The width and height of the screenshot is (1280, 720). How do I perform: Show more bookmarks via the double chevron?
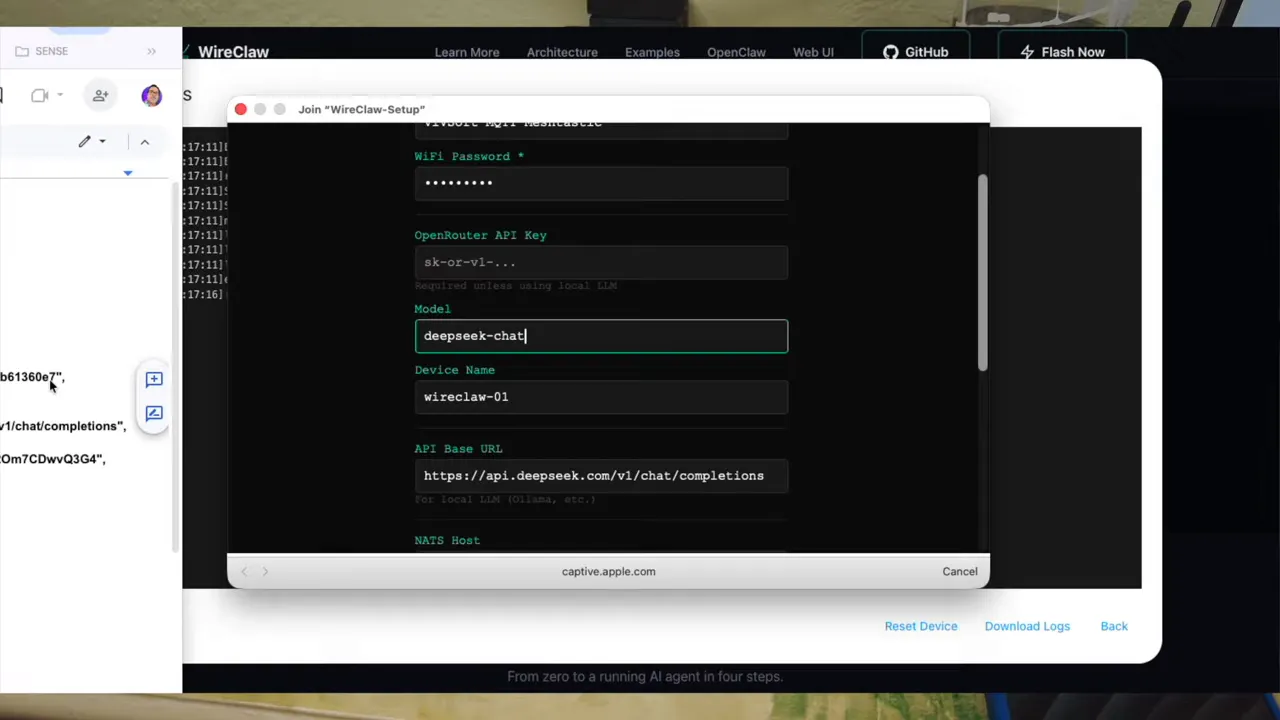click(151, 51)
